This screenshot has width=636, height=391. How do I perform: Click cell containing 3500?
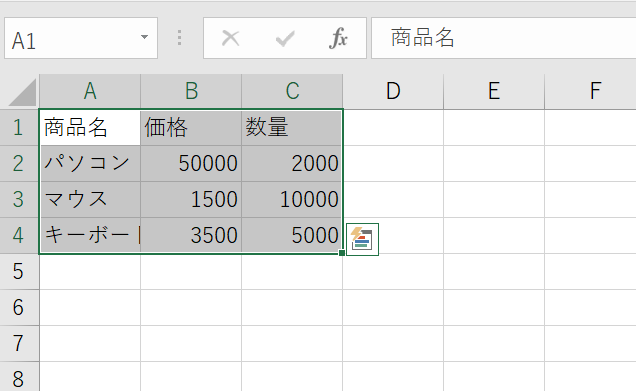coord(191,236)
